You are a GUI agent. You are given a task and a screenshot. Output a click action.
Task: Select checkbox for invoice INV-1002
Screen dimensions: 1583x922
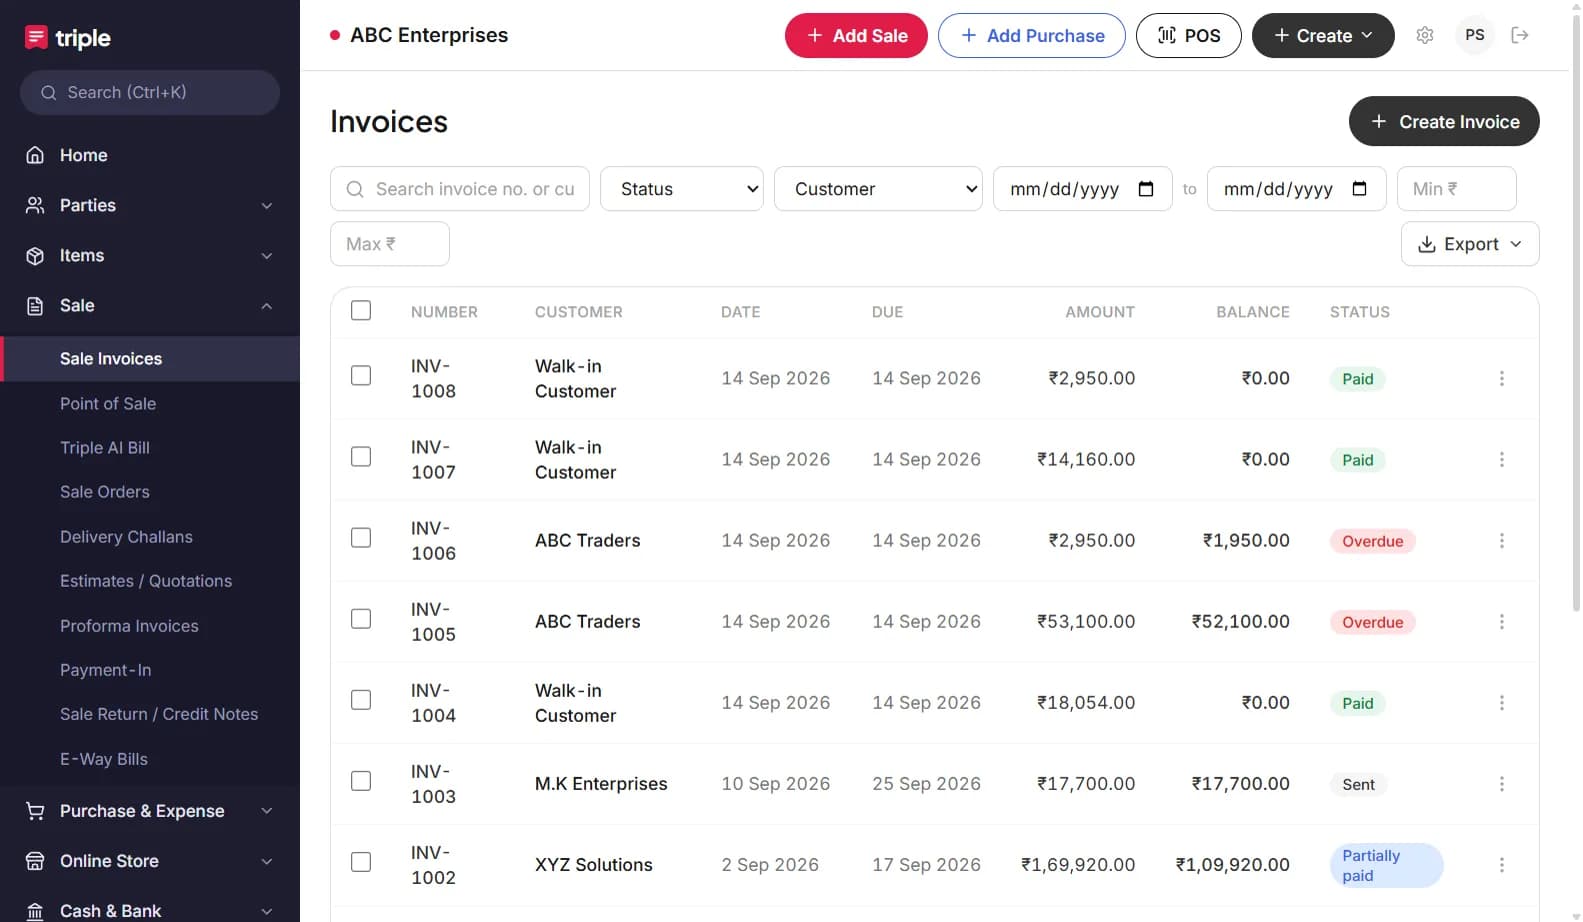click(x=361, y=862)
